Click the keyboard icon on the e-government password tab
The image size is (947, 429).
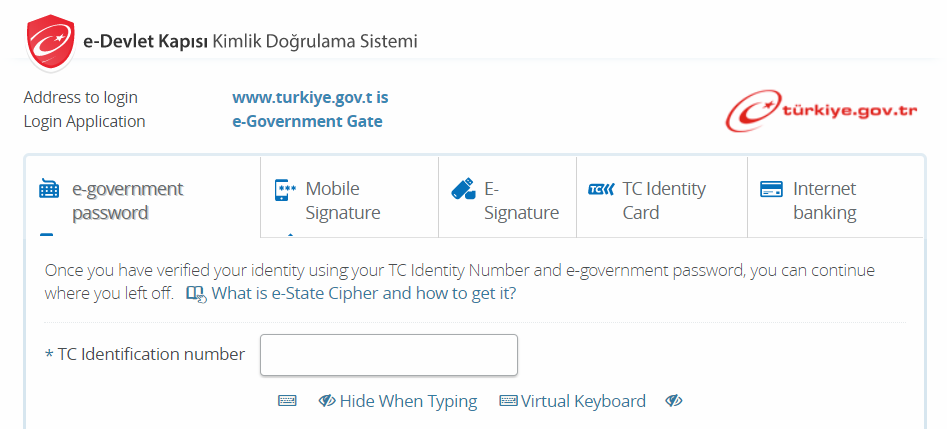pos(48,190)
